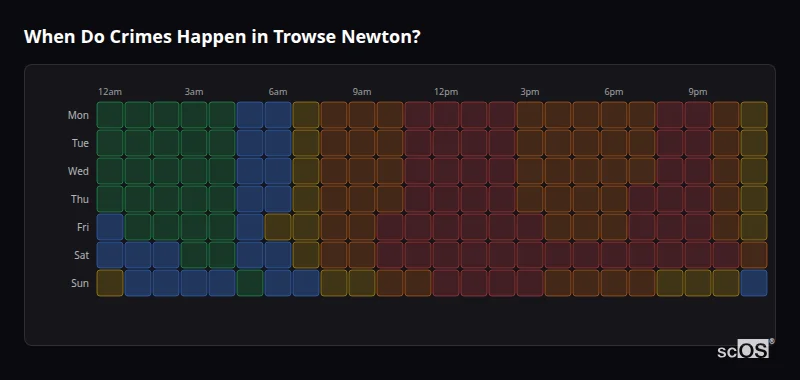
Task: Select the Thursday 6pm heatmap cell
Action: click(614, 199)
